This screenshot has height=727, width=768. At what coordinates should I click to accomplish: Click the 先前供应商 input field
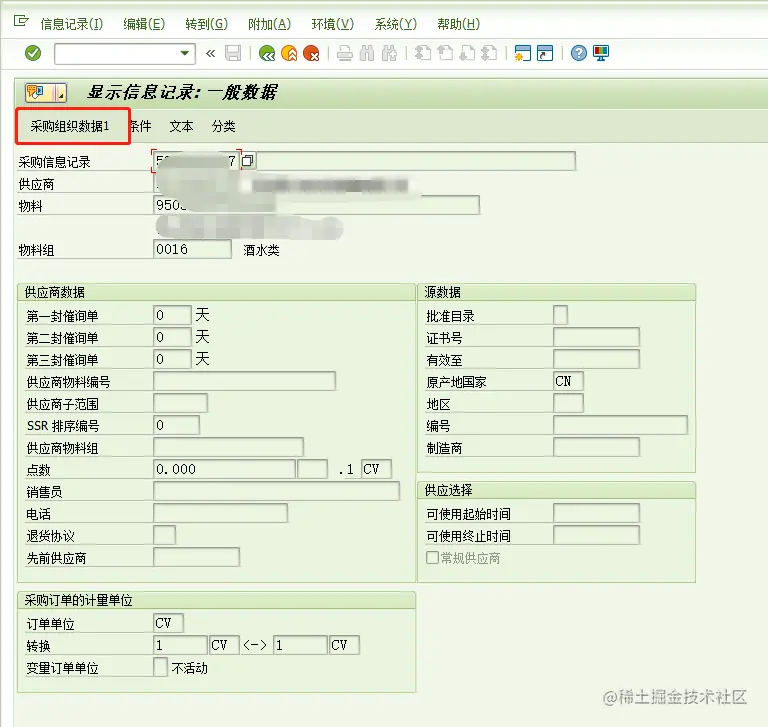[x=196, y=557]
